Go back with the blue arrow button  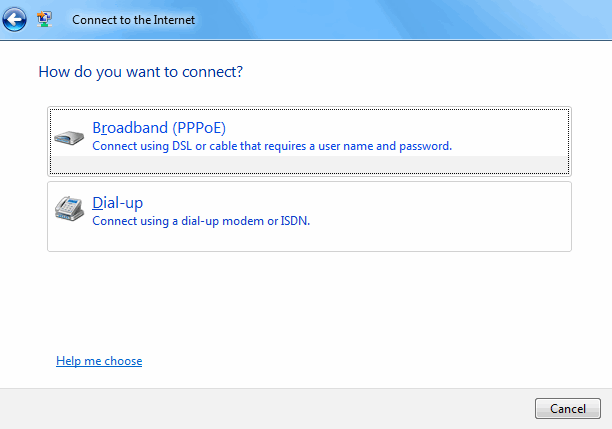(14, 19)
